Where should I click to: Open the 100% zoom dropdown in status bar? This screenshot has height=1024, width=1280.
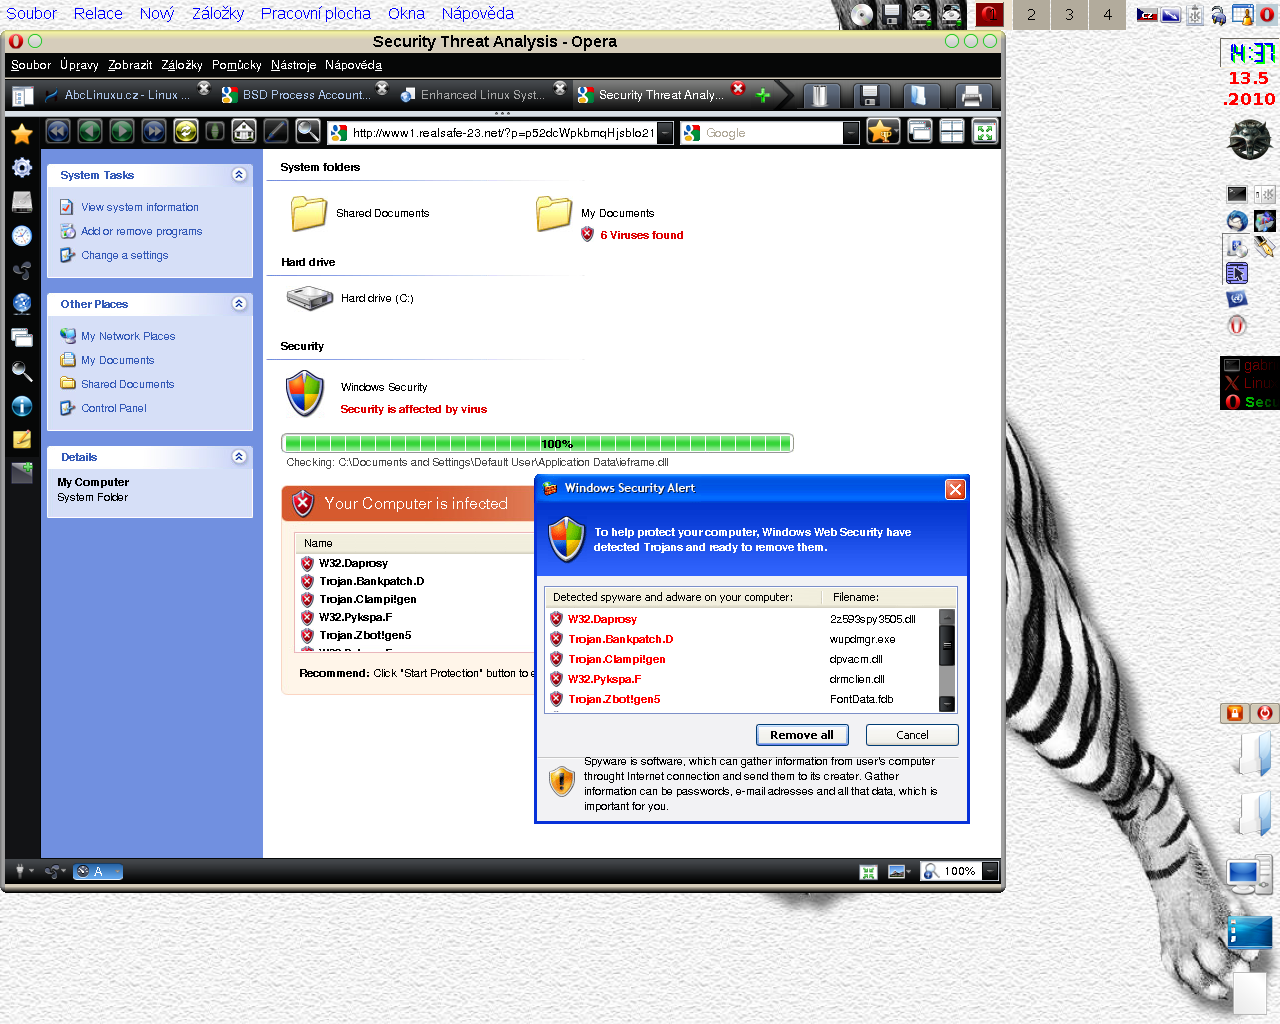[x=990, y=871]
